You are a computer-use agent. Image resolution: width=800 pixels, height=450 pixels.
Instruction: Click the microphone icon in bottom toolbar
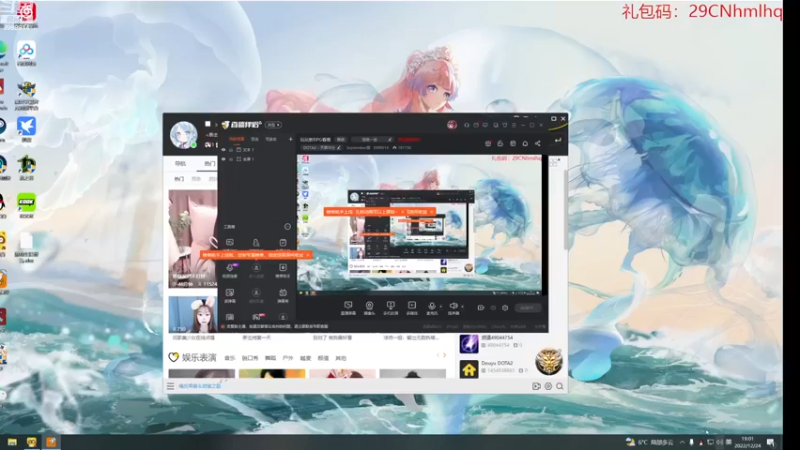click(432, 306)
